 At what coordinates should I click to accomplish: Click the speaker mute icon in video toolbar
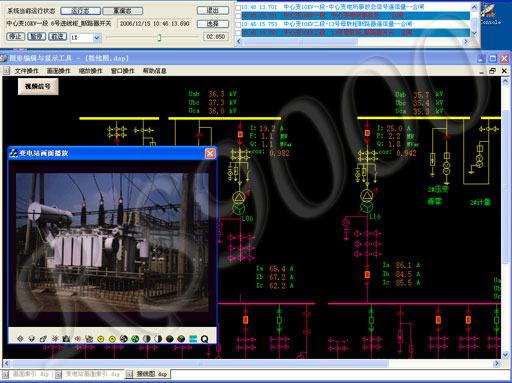pyautogui.click(x=78, y=339)
